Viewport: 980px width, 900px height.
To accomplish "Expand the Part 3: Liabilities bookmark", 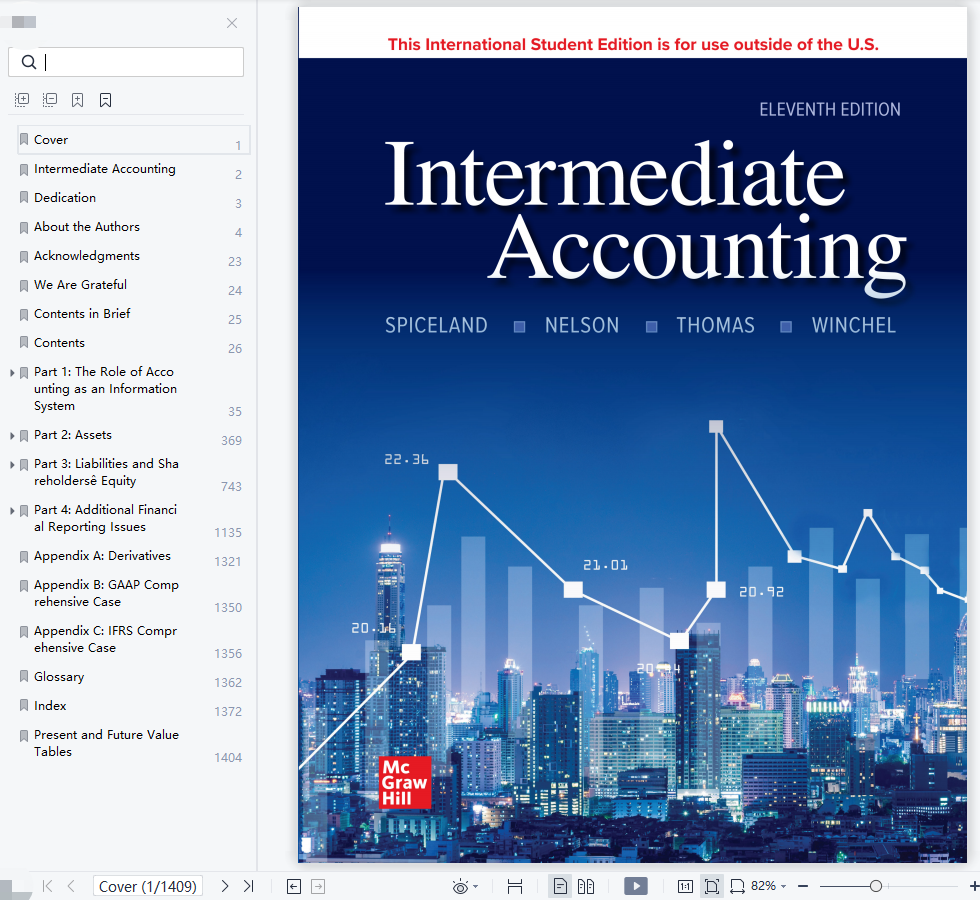I will [x=12, y=464].
